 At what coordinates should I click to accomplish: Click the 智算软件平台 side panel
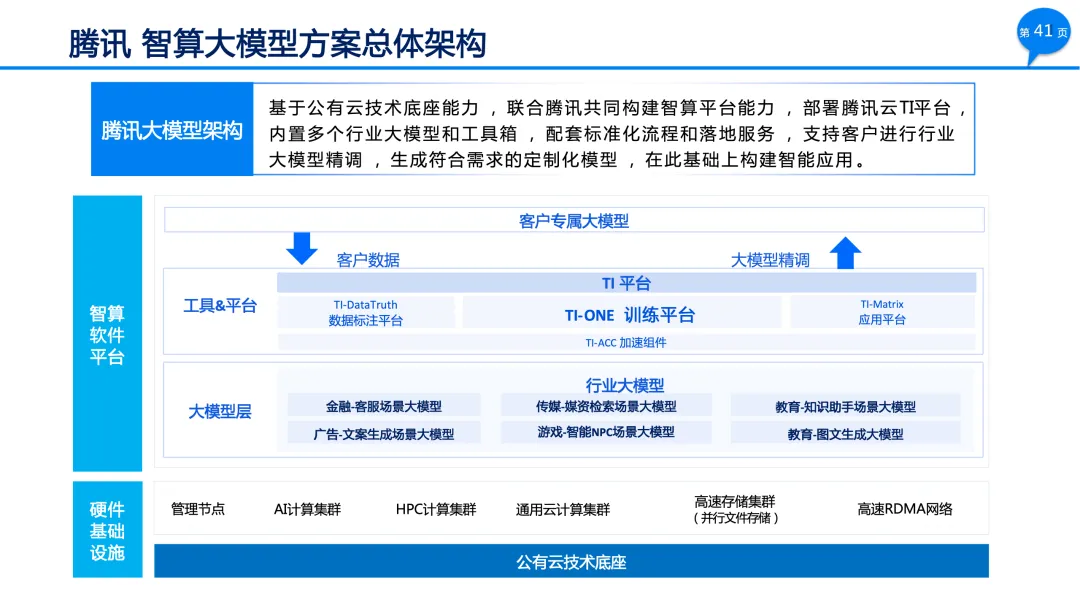tap(107, 333)
